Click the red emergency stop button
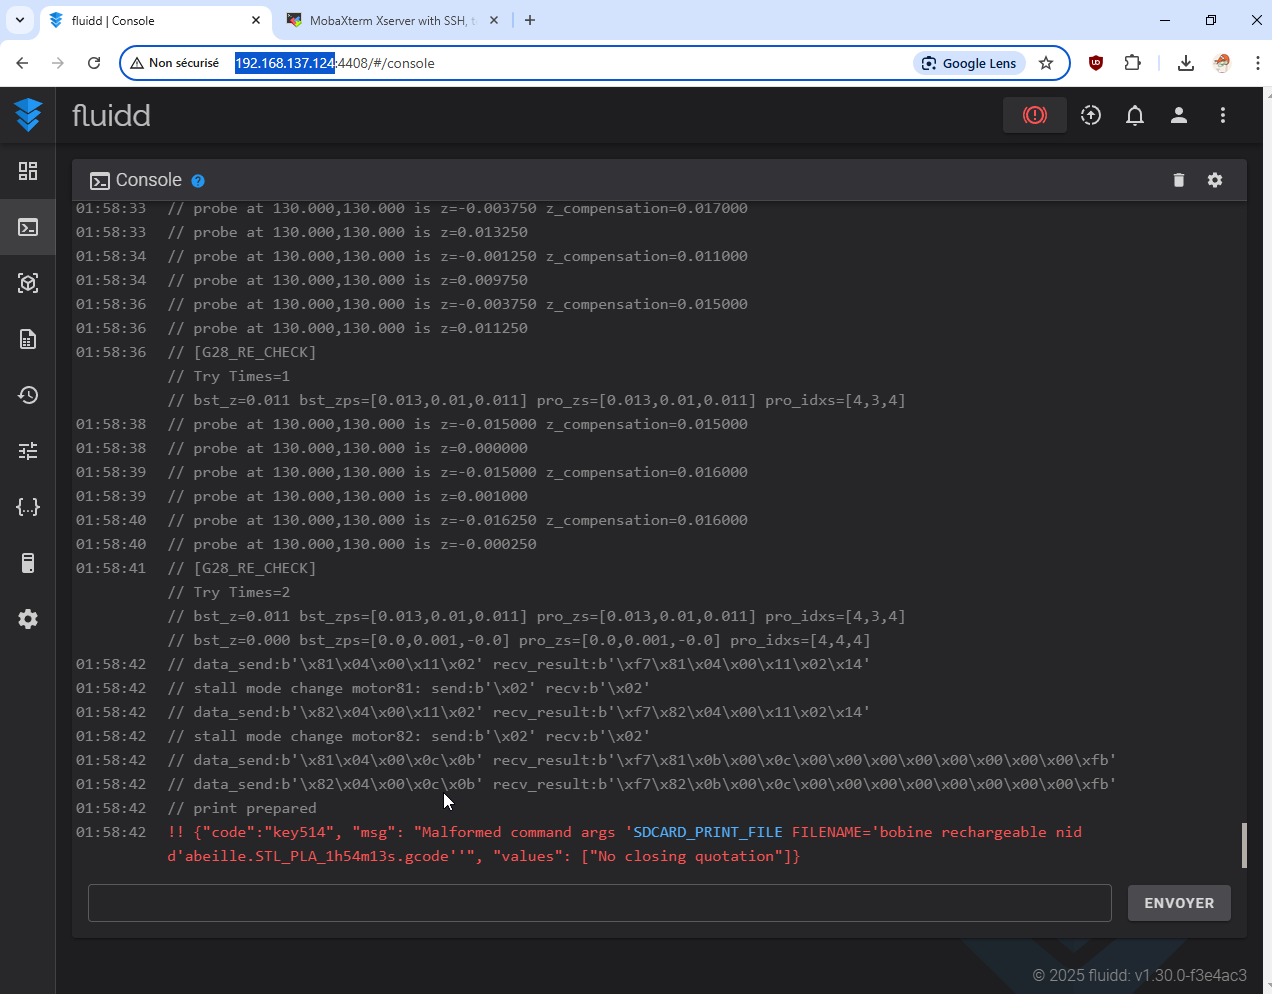 (x=1035, y=115)
